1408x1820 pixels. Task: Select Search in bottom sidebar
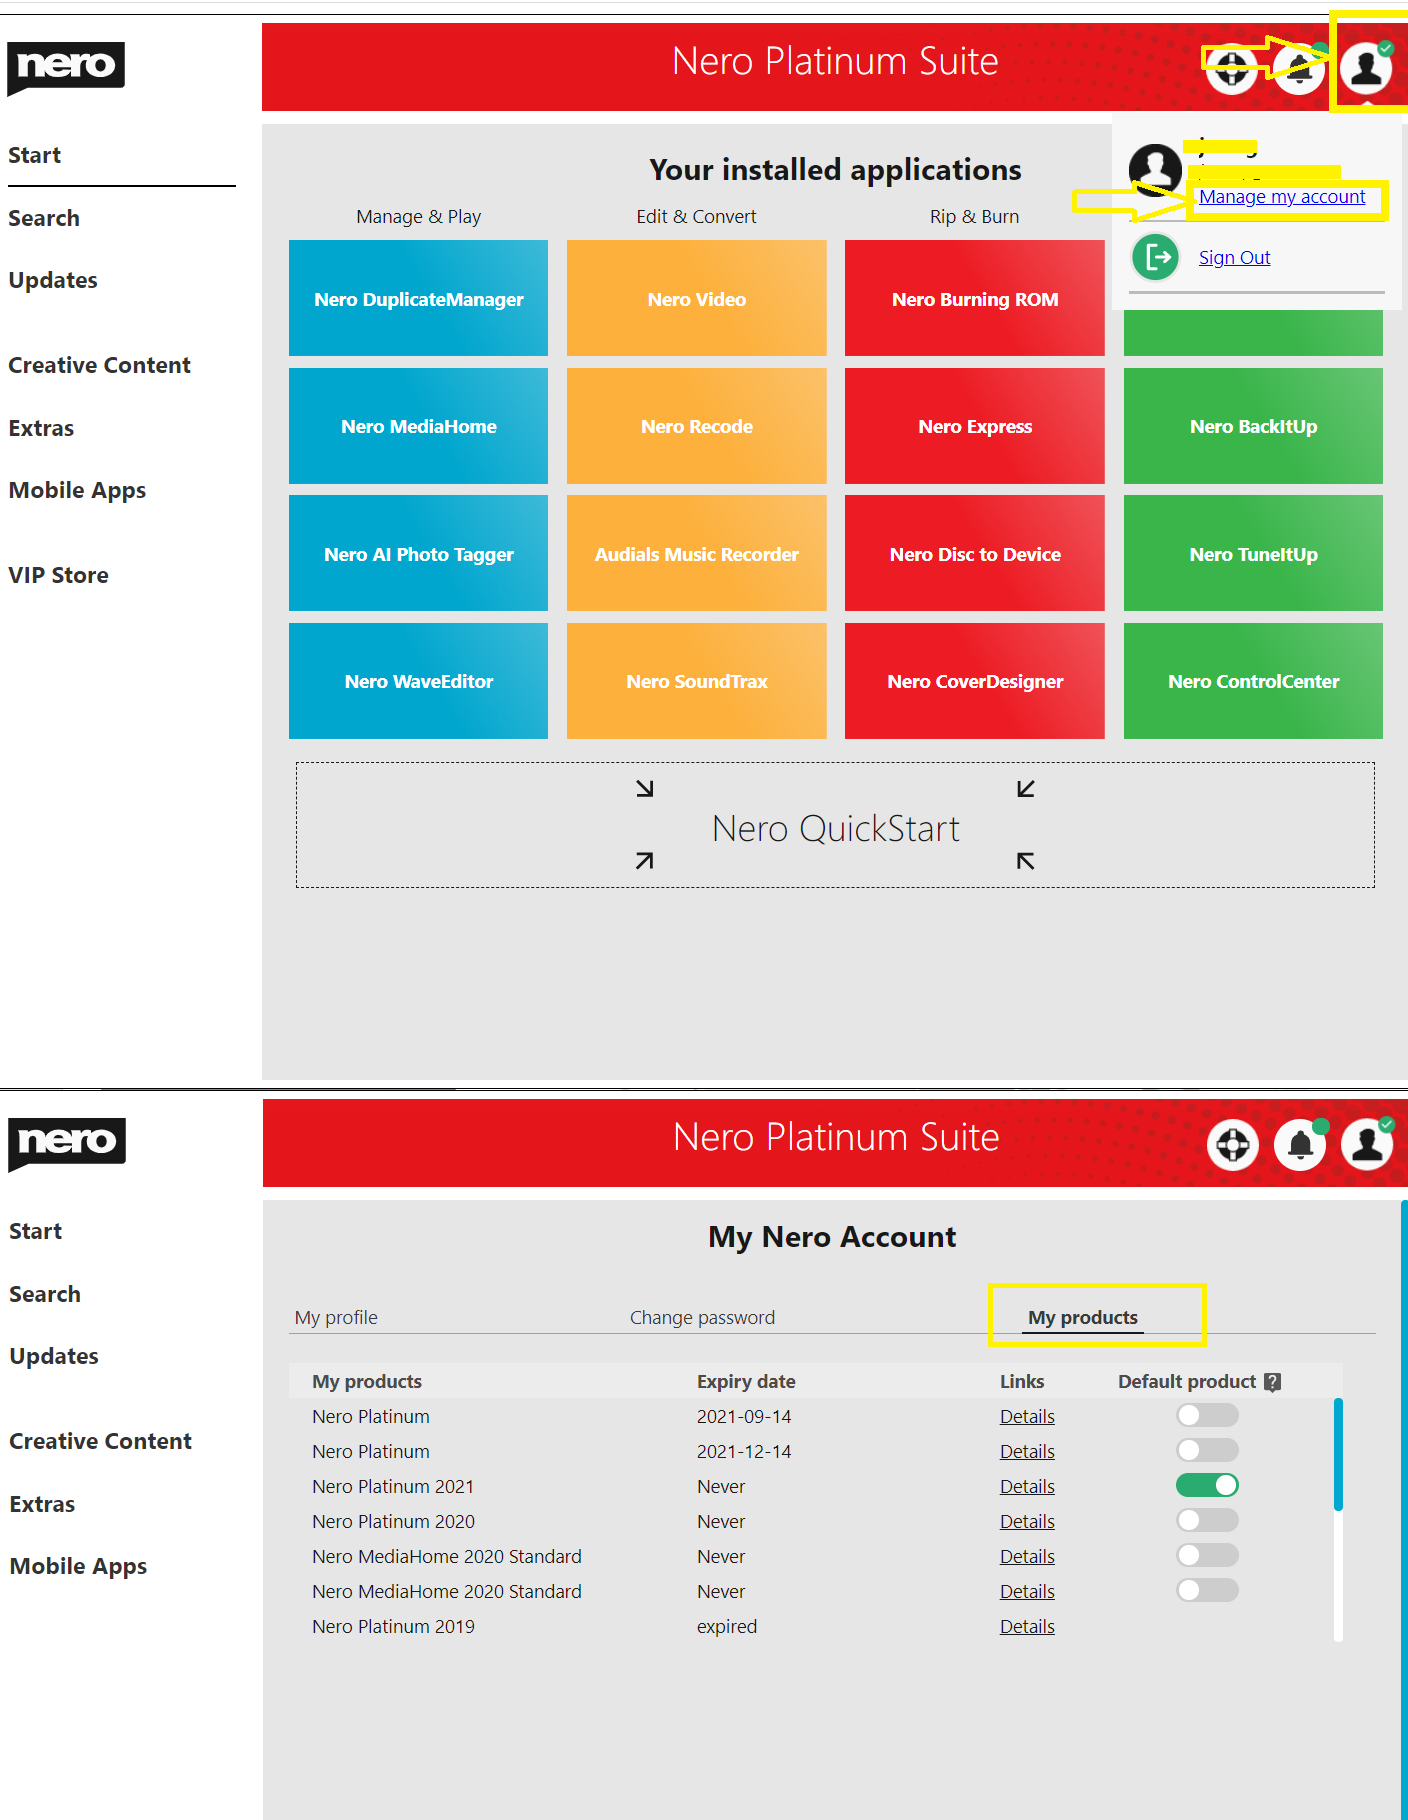point(45,1295)
